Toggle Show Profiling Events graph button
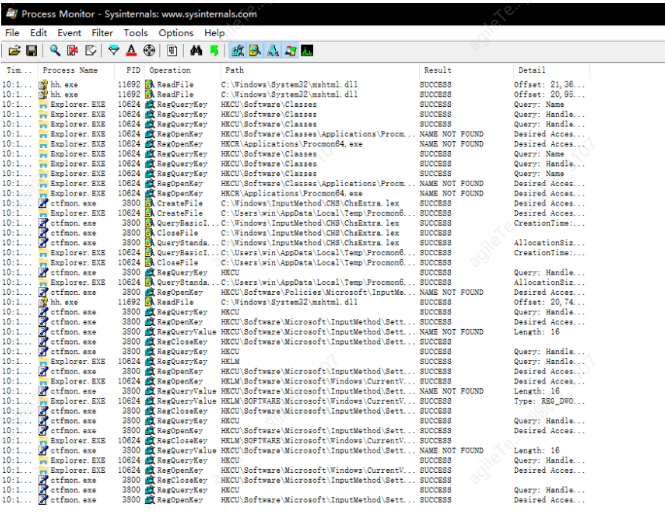The image size is (665, 515). tap(306, 50)
